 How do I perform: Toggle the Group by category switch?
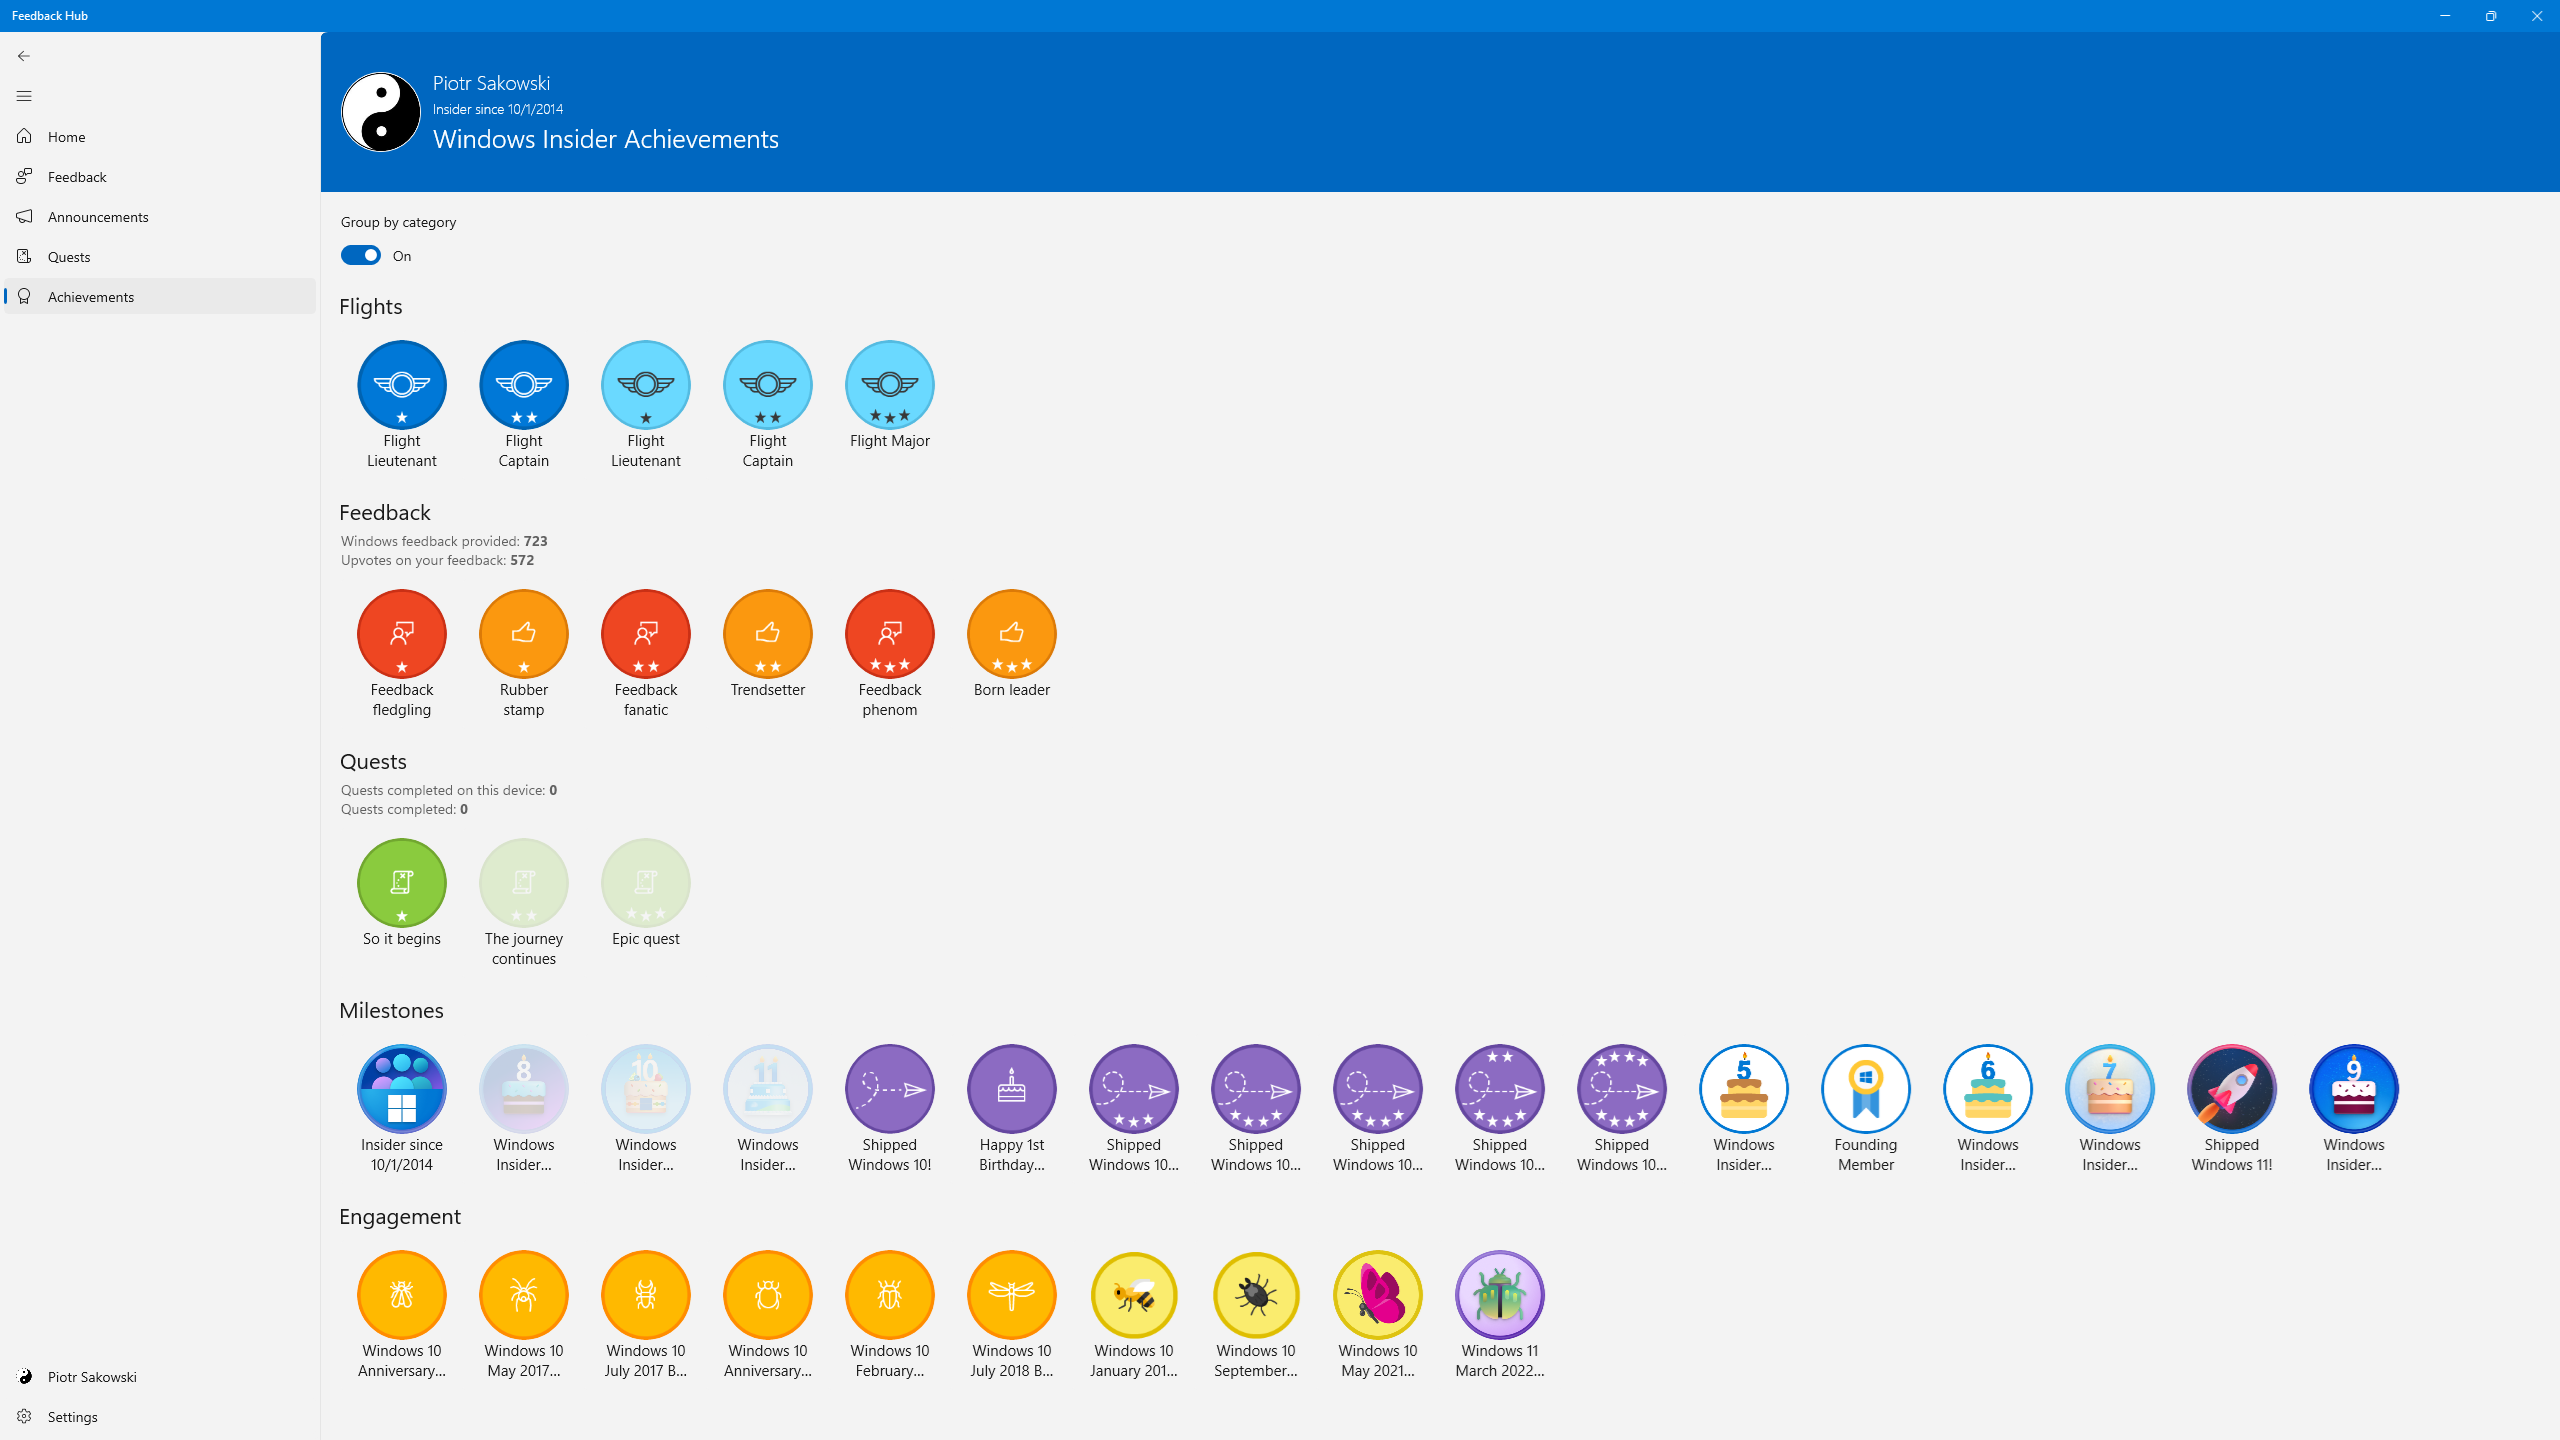(361, 255)
